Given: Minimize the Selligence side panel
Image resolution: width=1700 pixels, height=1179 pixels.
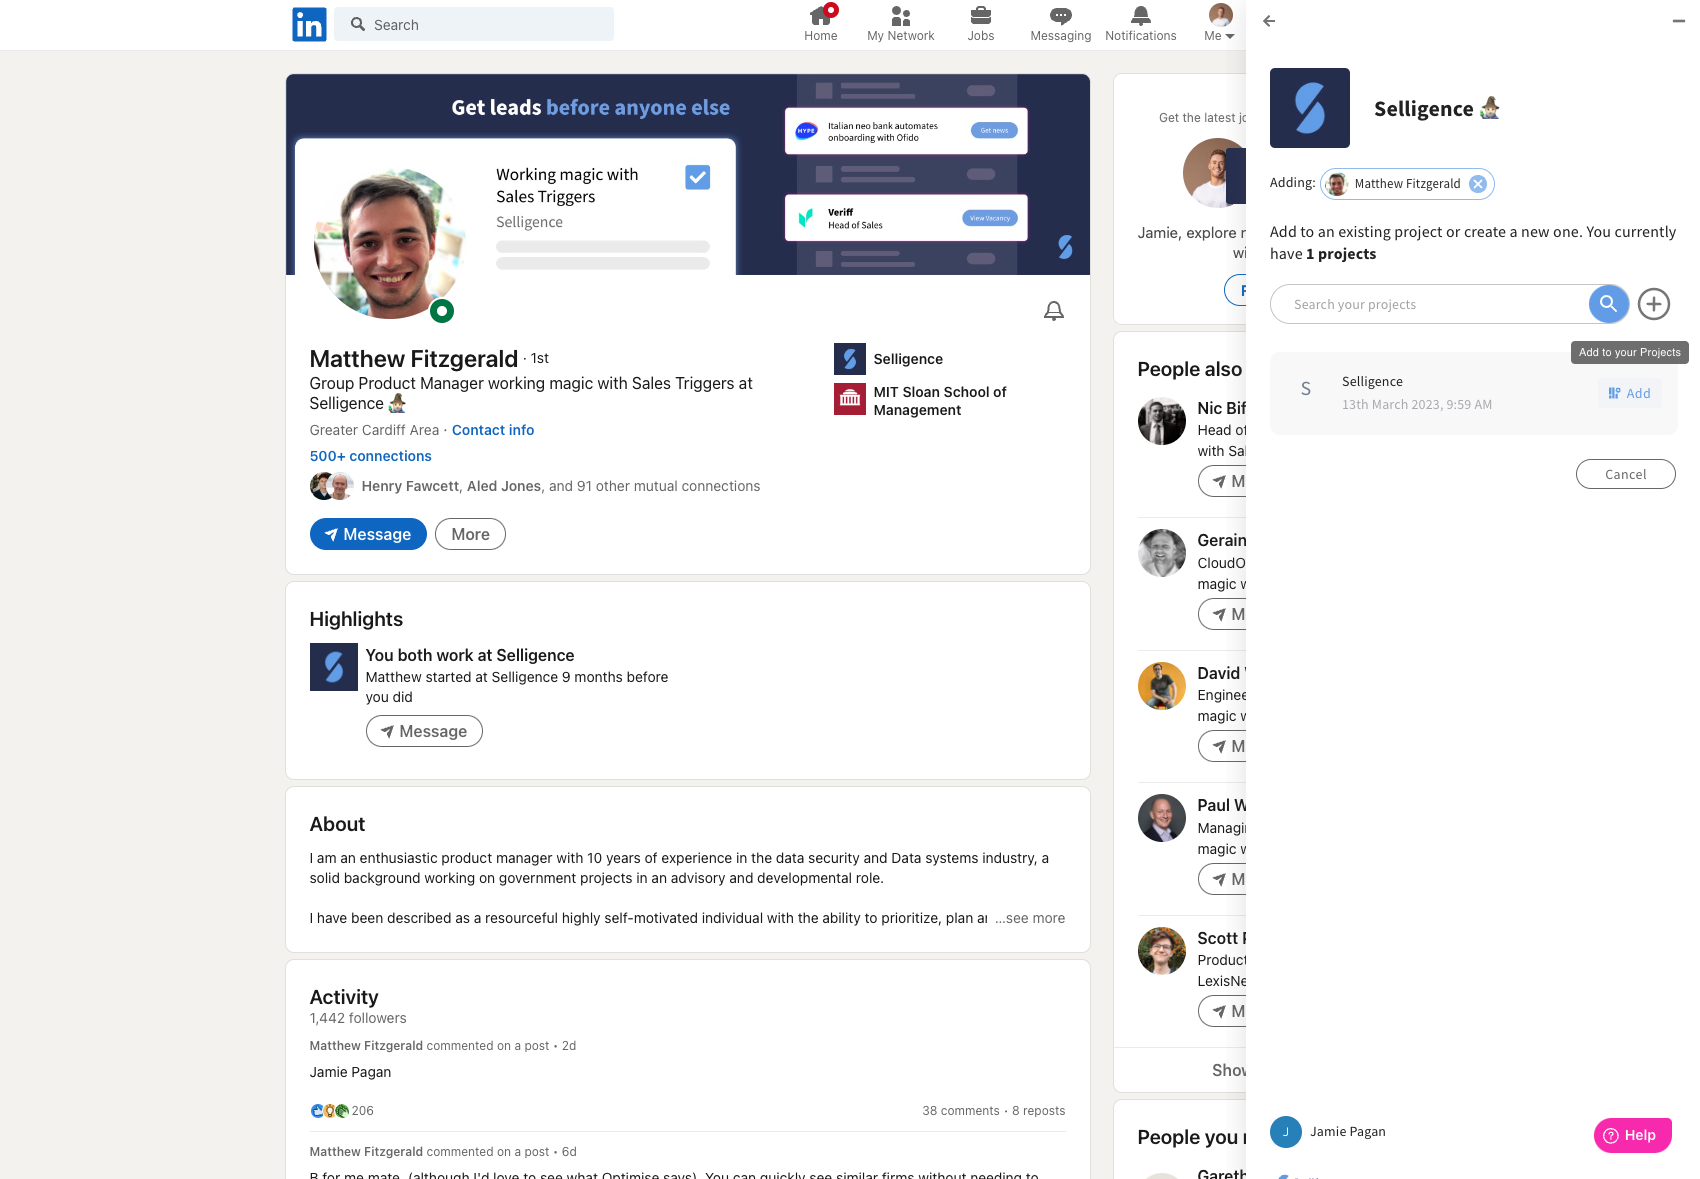Looking at the screenshot, I should (x=1679, y=21).
